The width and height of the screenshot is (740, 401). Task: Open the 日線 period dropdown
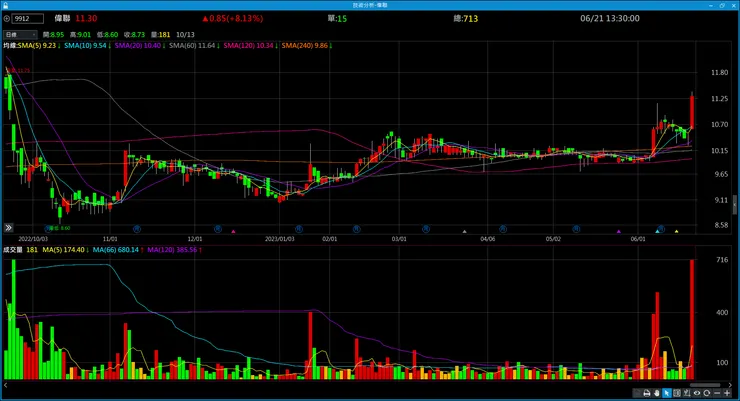[20, 34]
